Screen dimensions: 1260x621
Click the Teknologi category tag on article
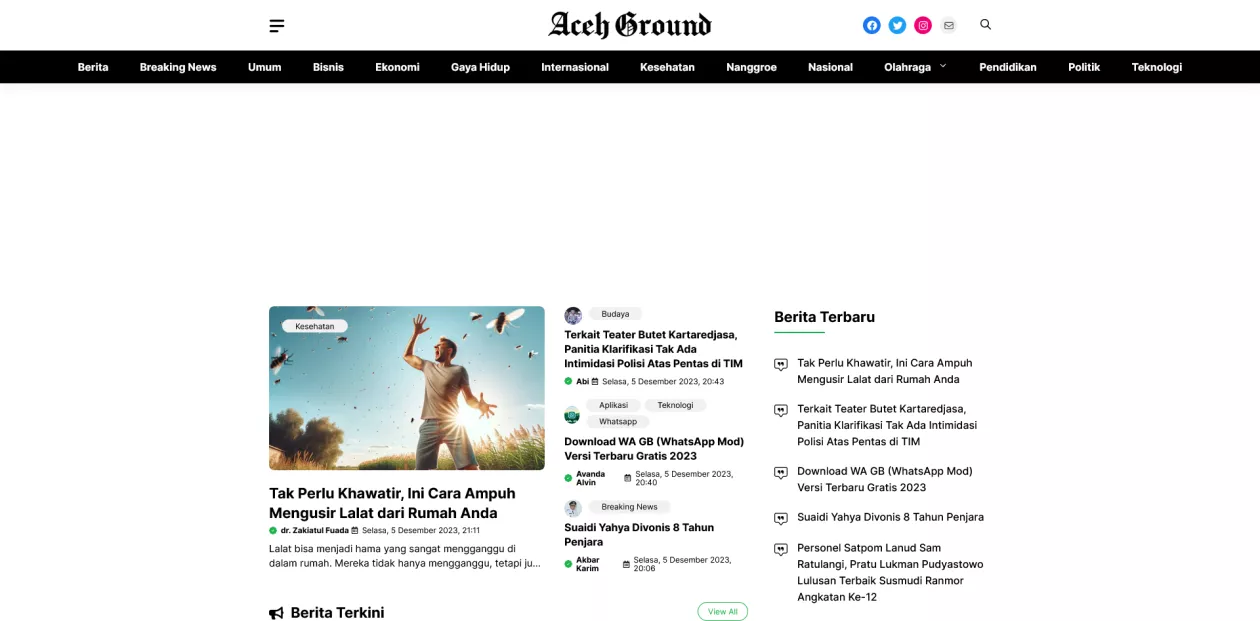(675, 405)
